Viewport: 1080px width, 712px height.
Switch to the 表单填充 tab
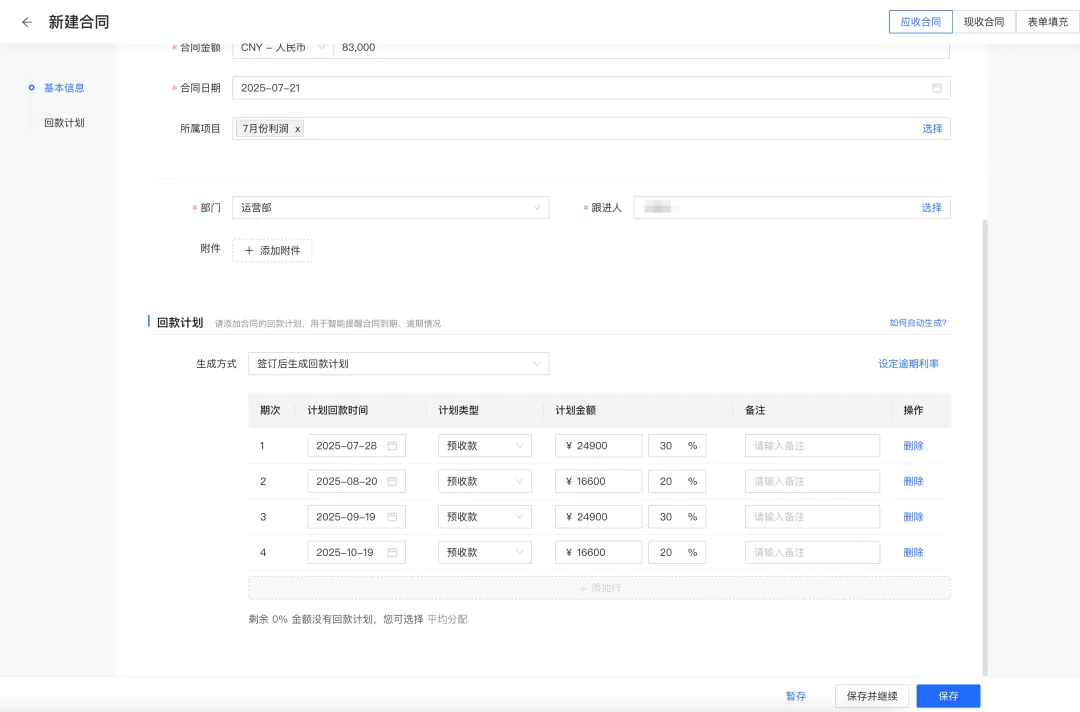tap(1047, 21)
